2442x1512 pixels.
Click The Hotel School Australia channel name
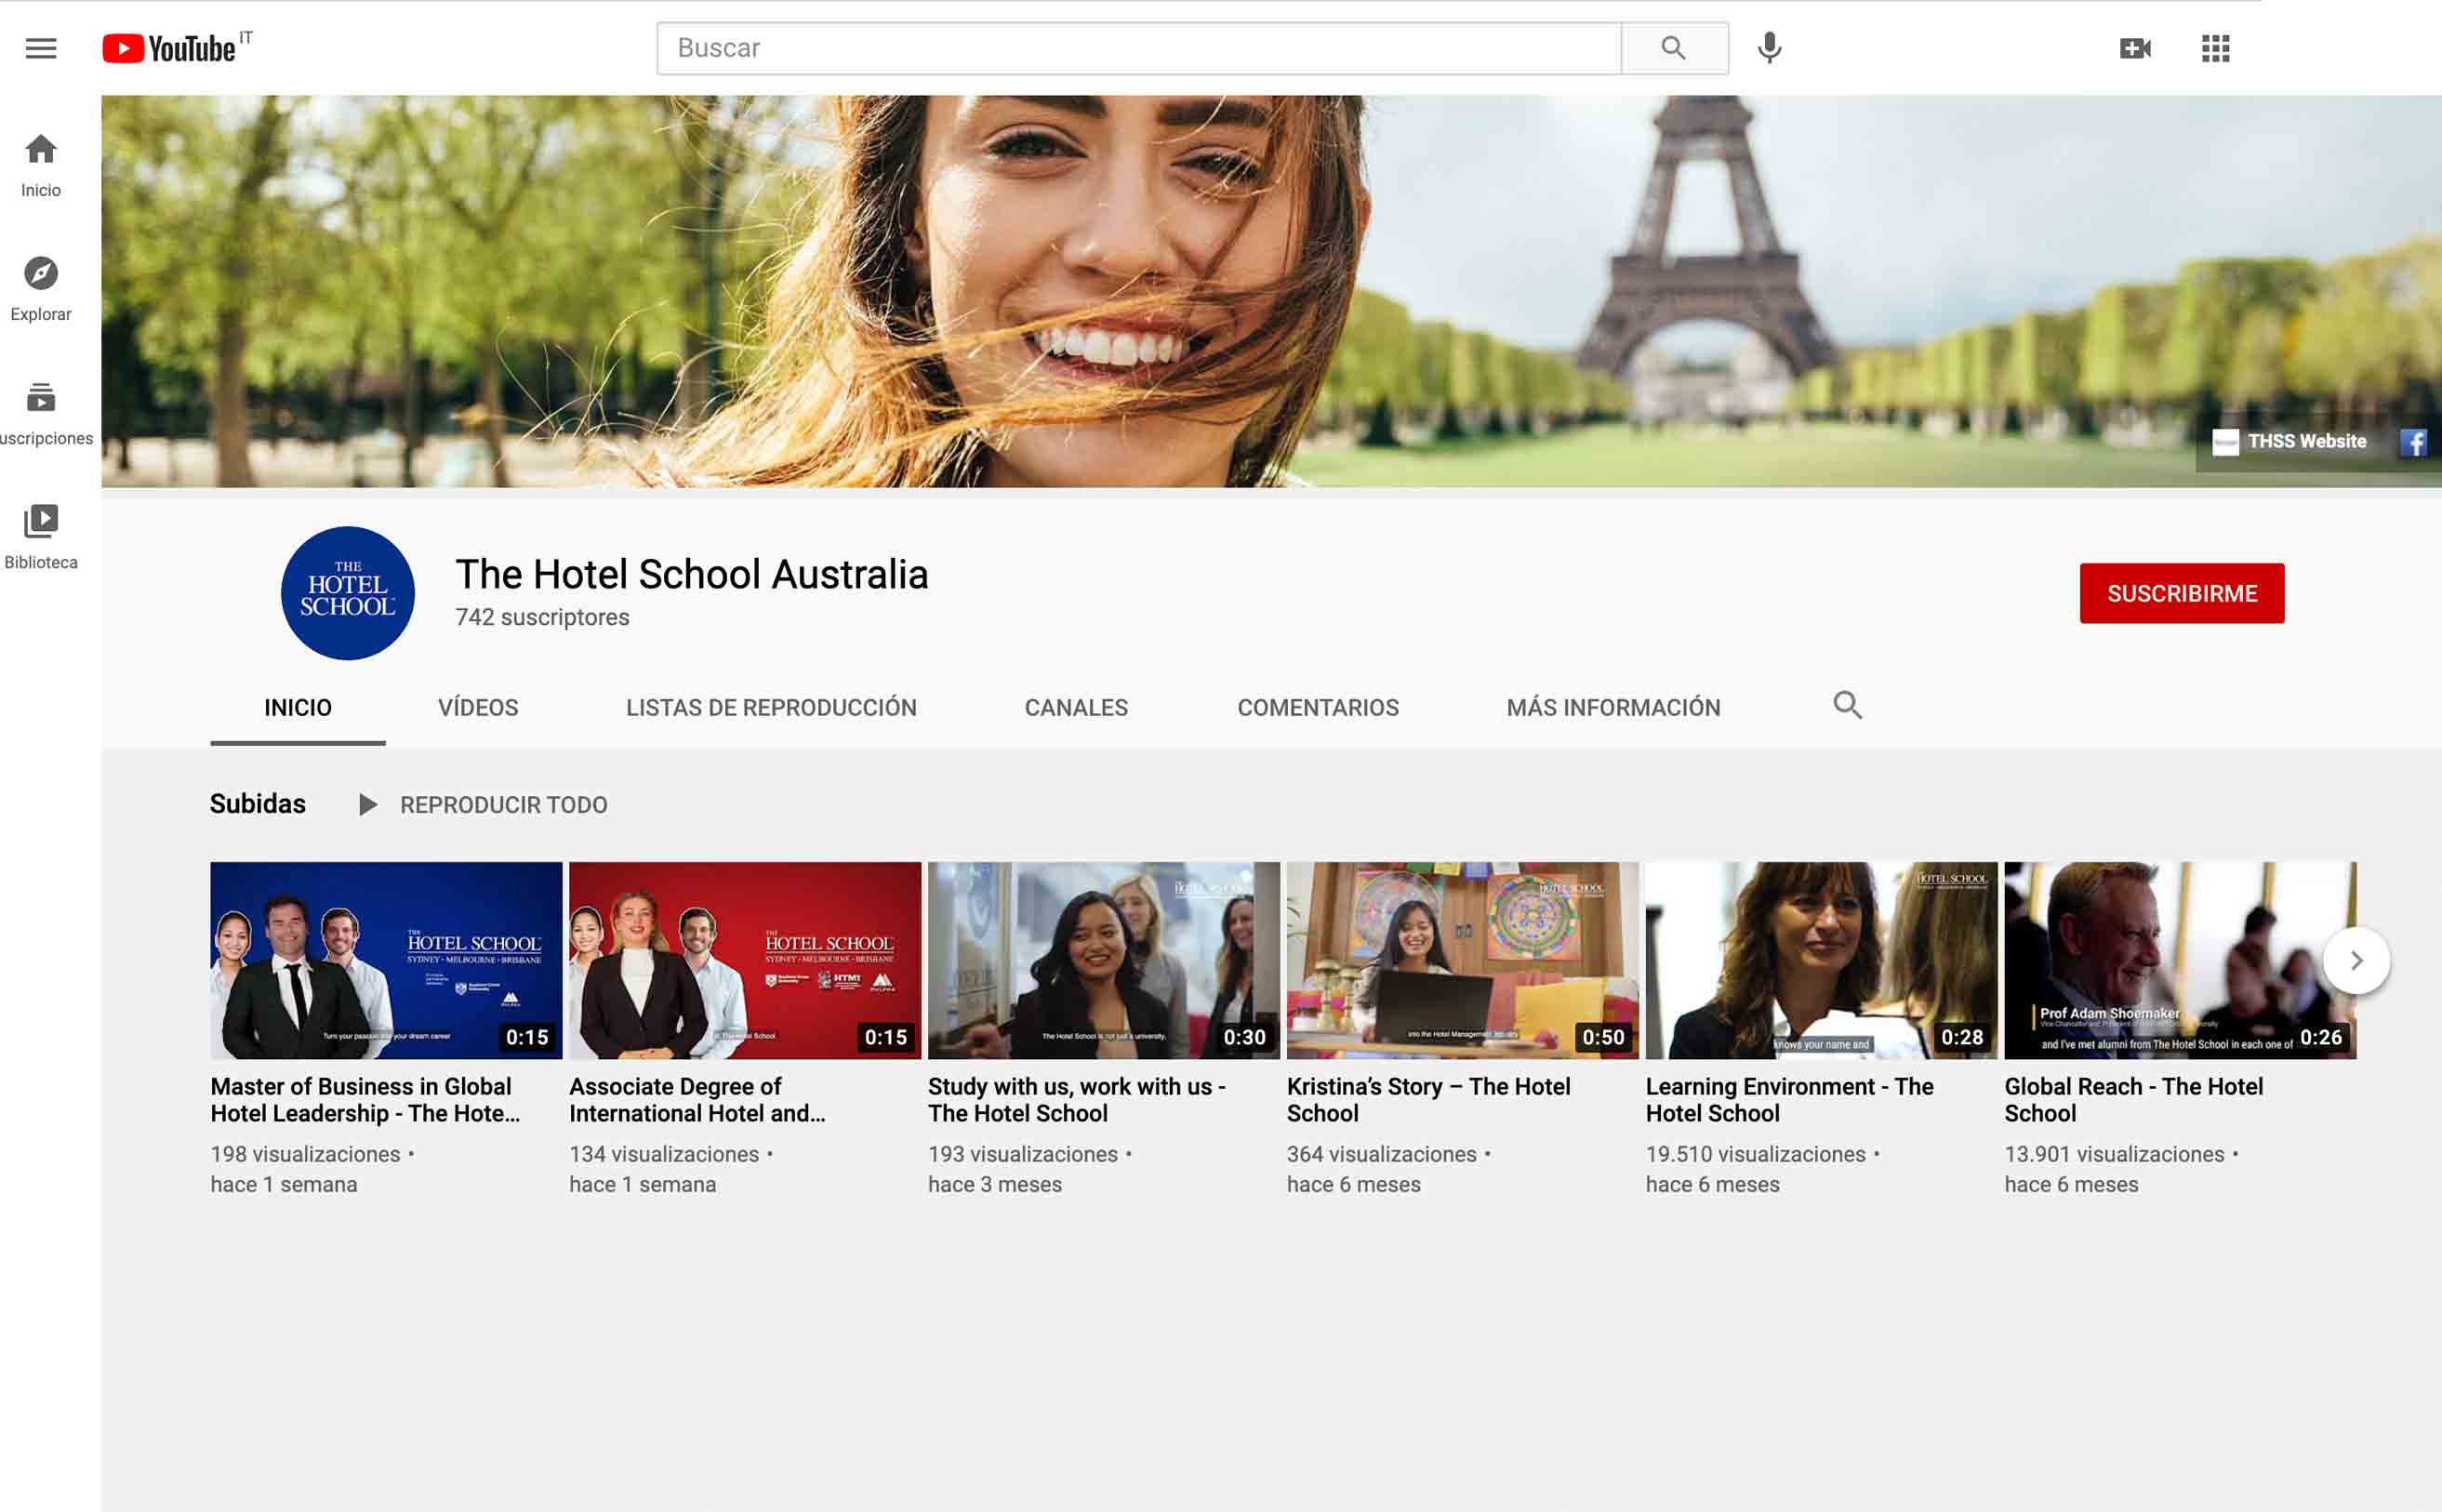[692, 574]
